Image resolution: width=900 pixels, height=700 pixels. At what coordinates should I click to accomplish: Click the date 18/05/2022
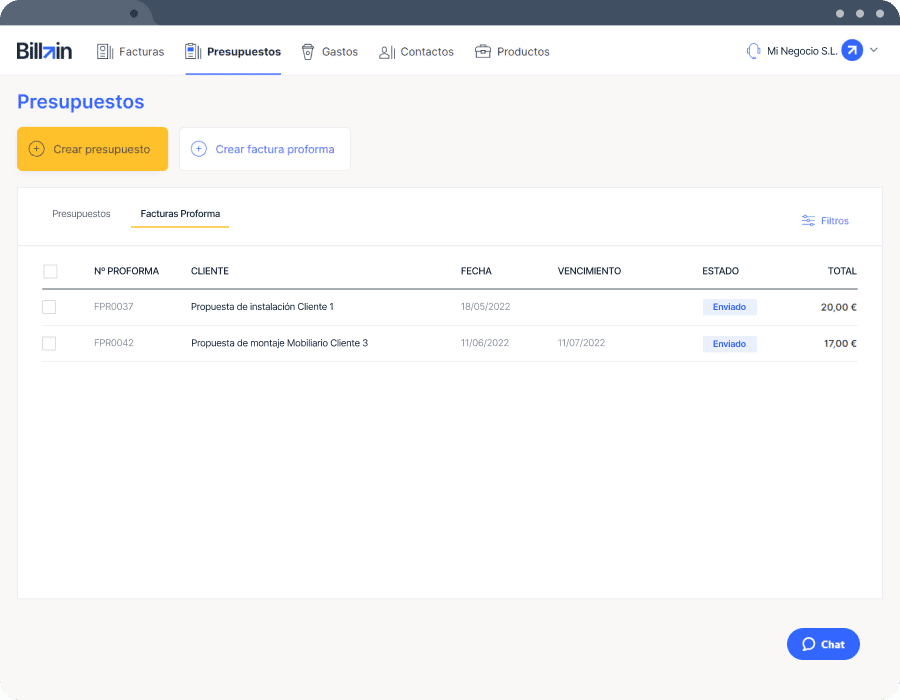click(486, 307)
